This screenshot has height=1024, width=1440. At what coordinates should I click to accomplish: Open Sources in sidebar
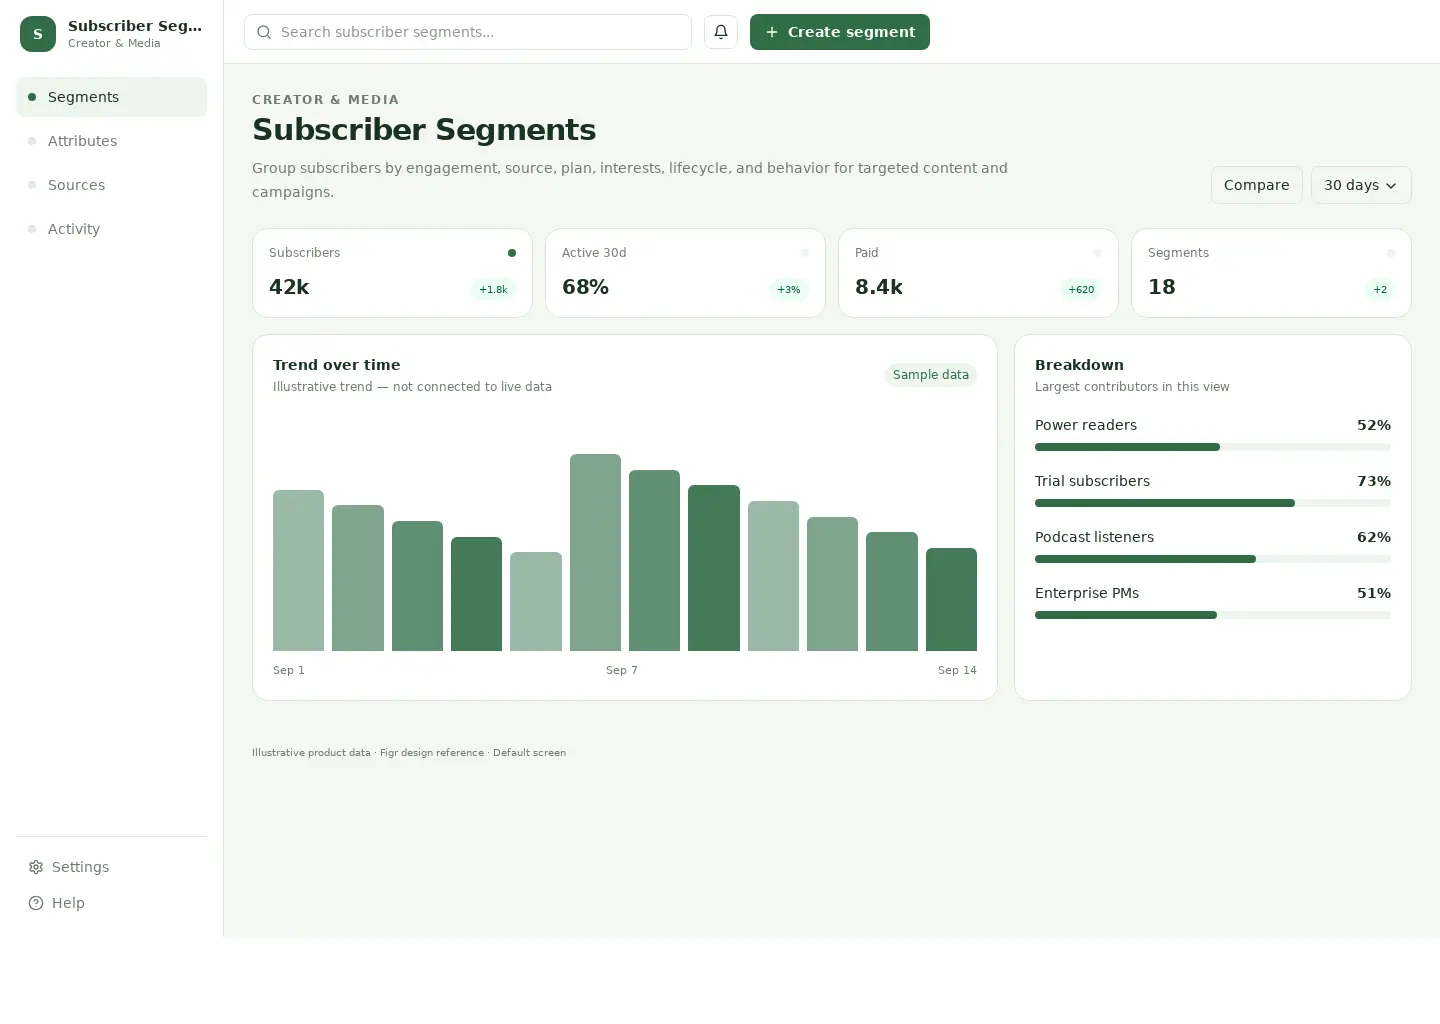tap(111, 185)
